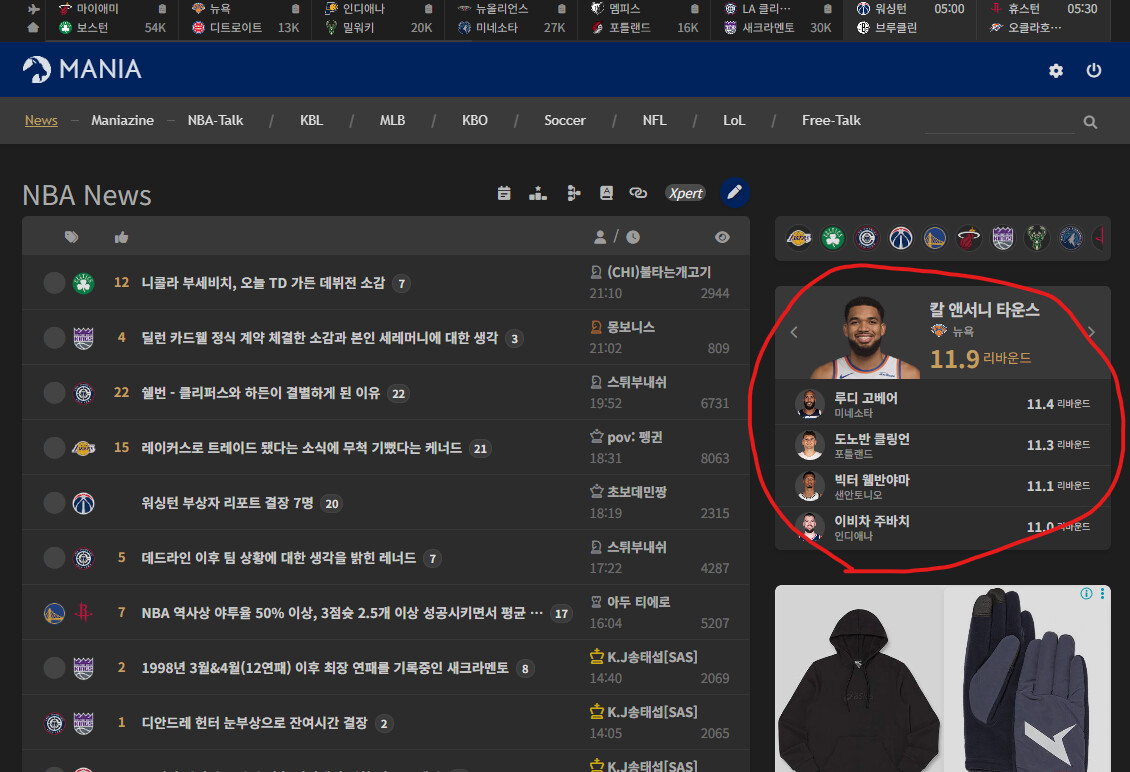The height and width of the screenshot is (772, 1130).
Task: Switch to the NBA-Talk menu
Action: point(215,120)
